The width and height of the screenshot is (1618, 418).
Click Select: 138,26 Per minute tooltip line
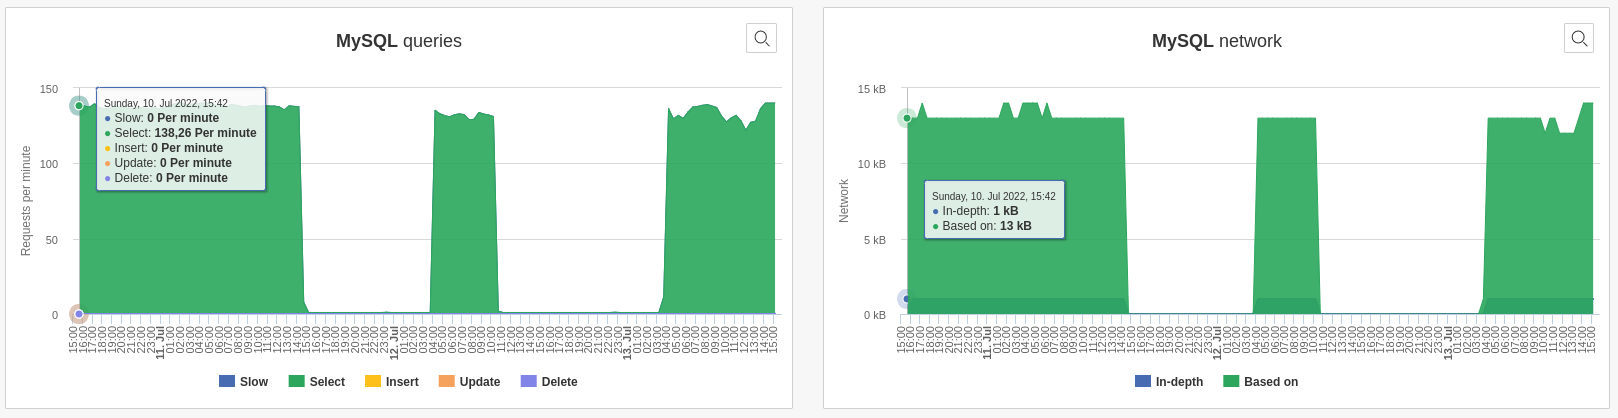180,133
